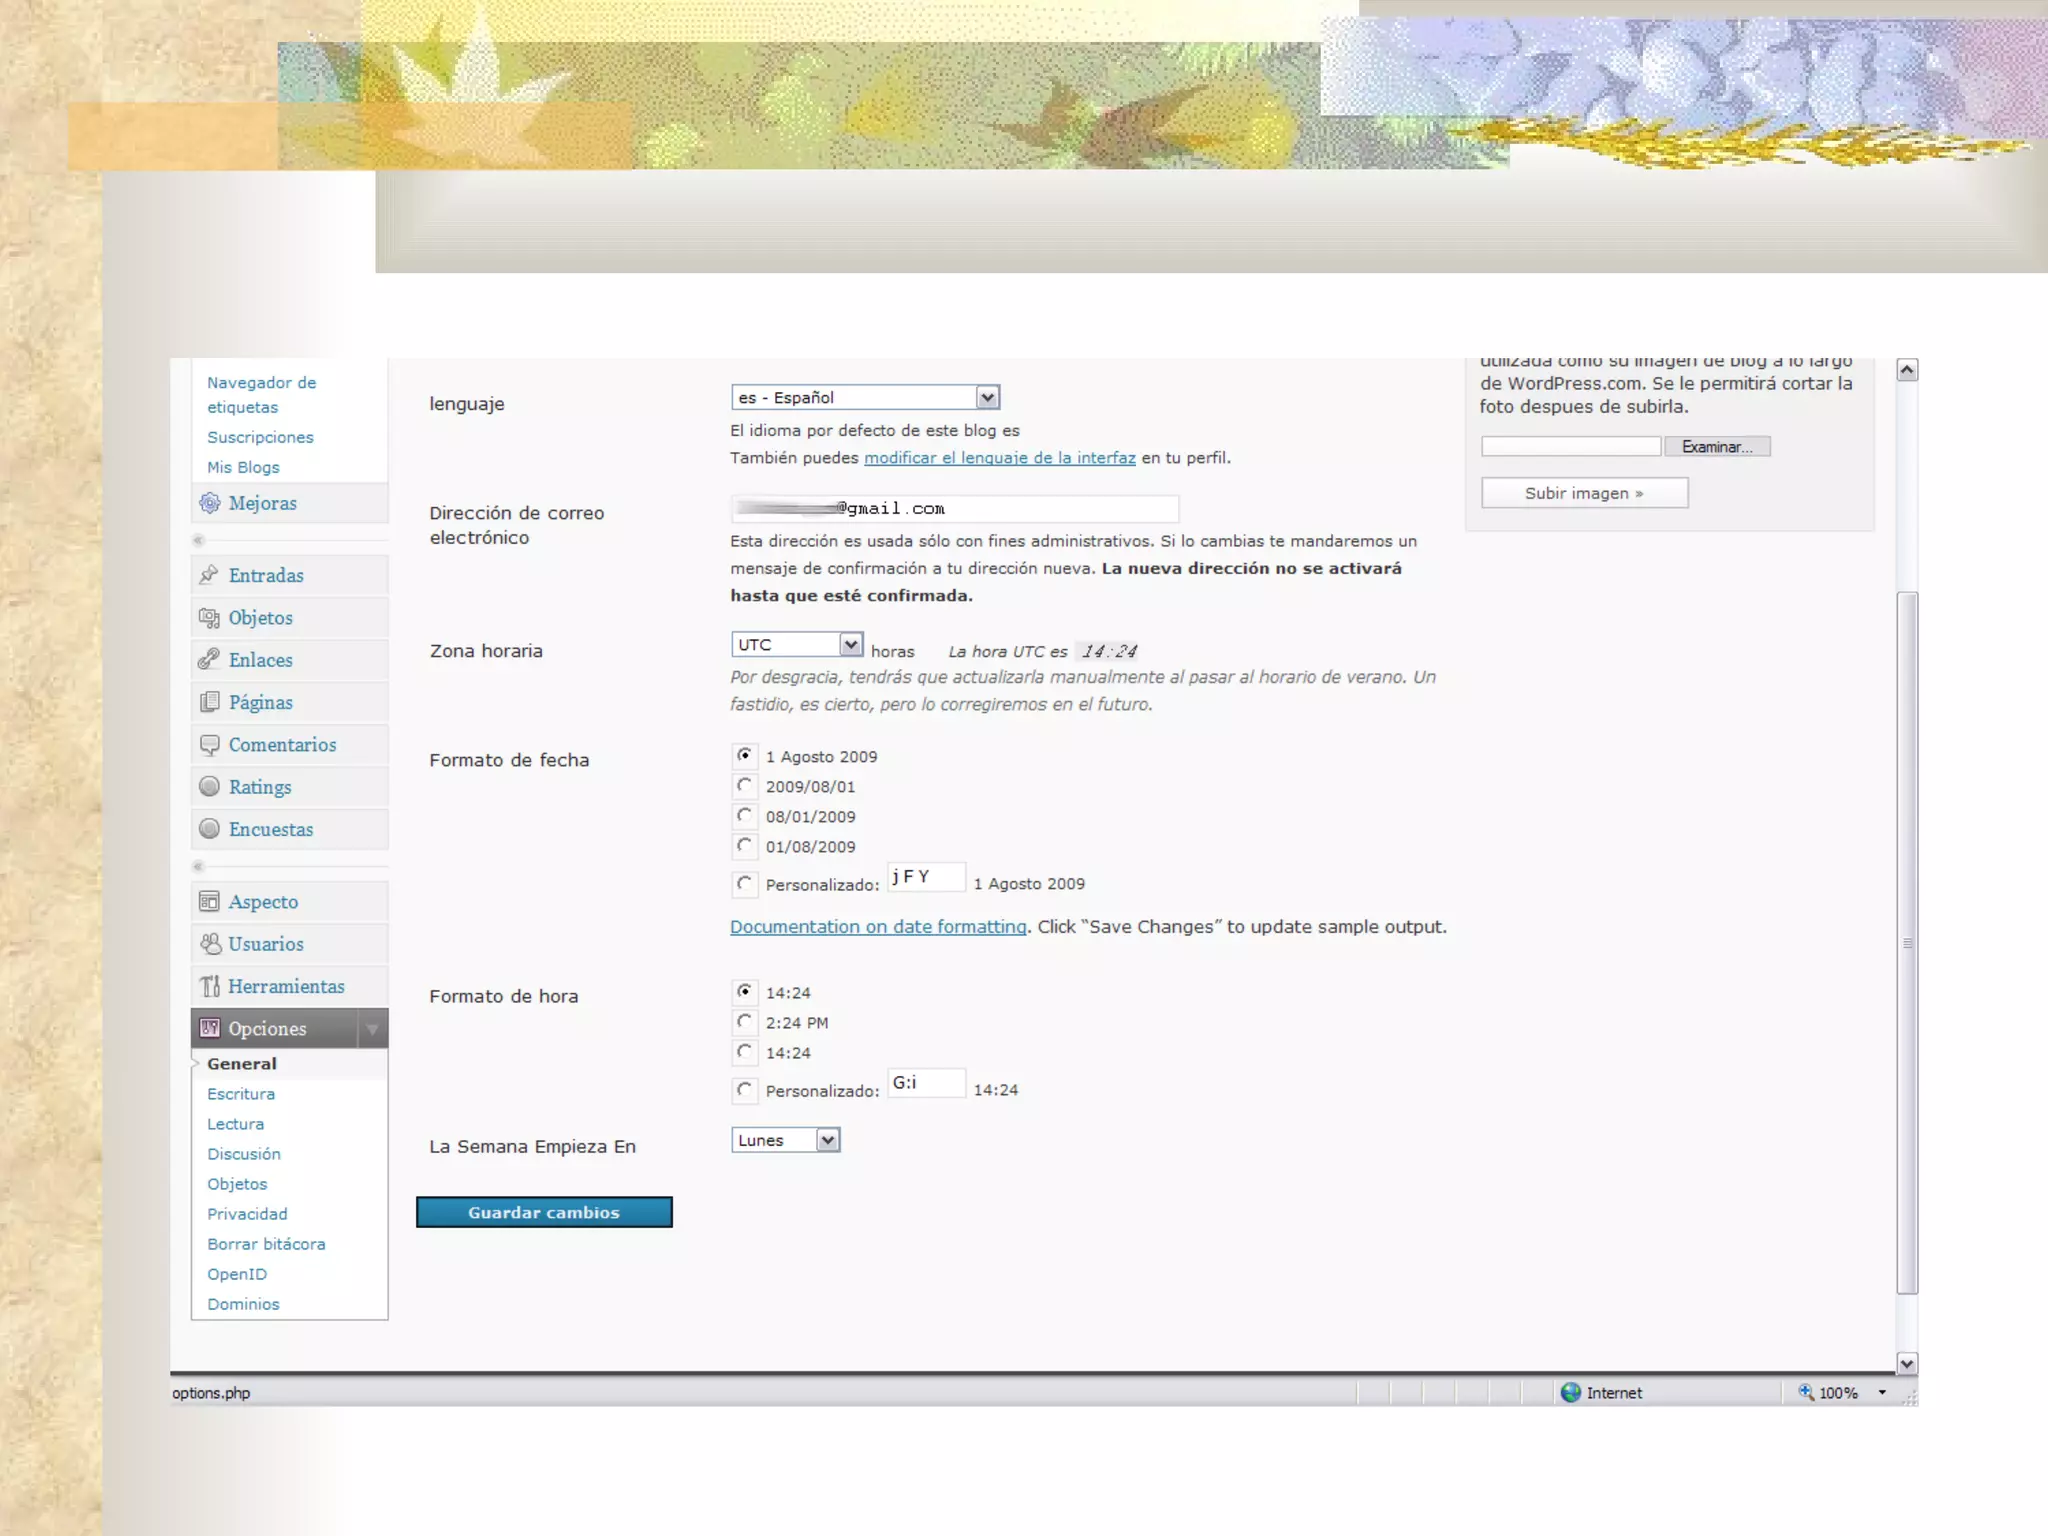Open the Lunes week start dropdown
Screen dimensions: 2048x1536
coord(827,1140)
